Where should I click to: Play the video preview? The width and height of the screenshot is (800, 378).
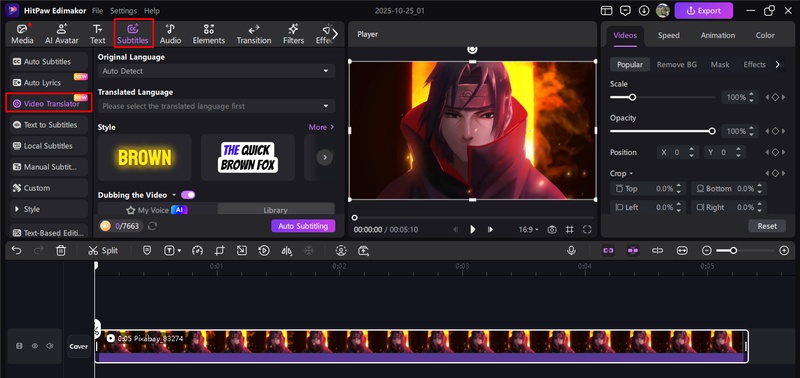(472, 230)
